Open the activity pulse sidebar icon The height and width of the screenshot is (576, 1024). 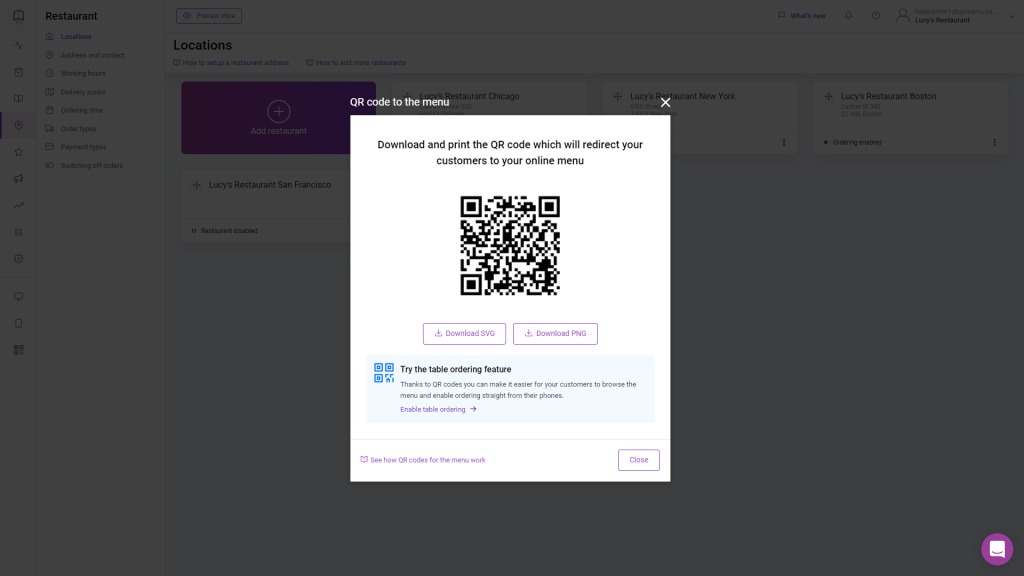pyautogui.click(x=18, y=45)
